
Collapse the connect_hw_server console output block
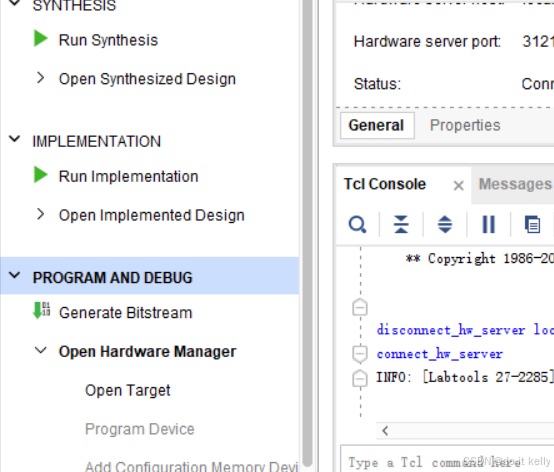pyautogui.click(x=360, y=354)
